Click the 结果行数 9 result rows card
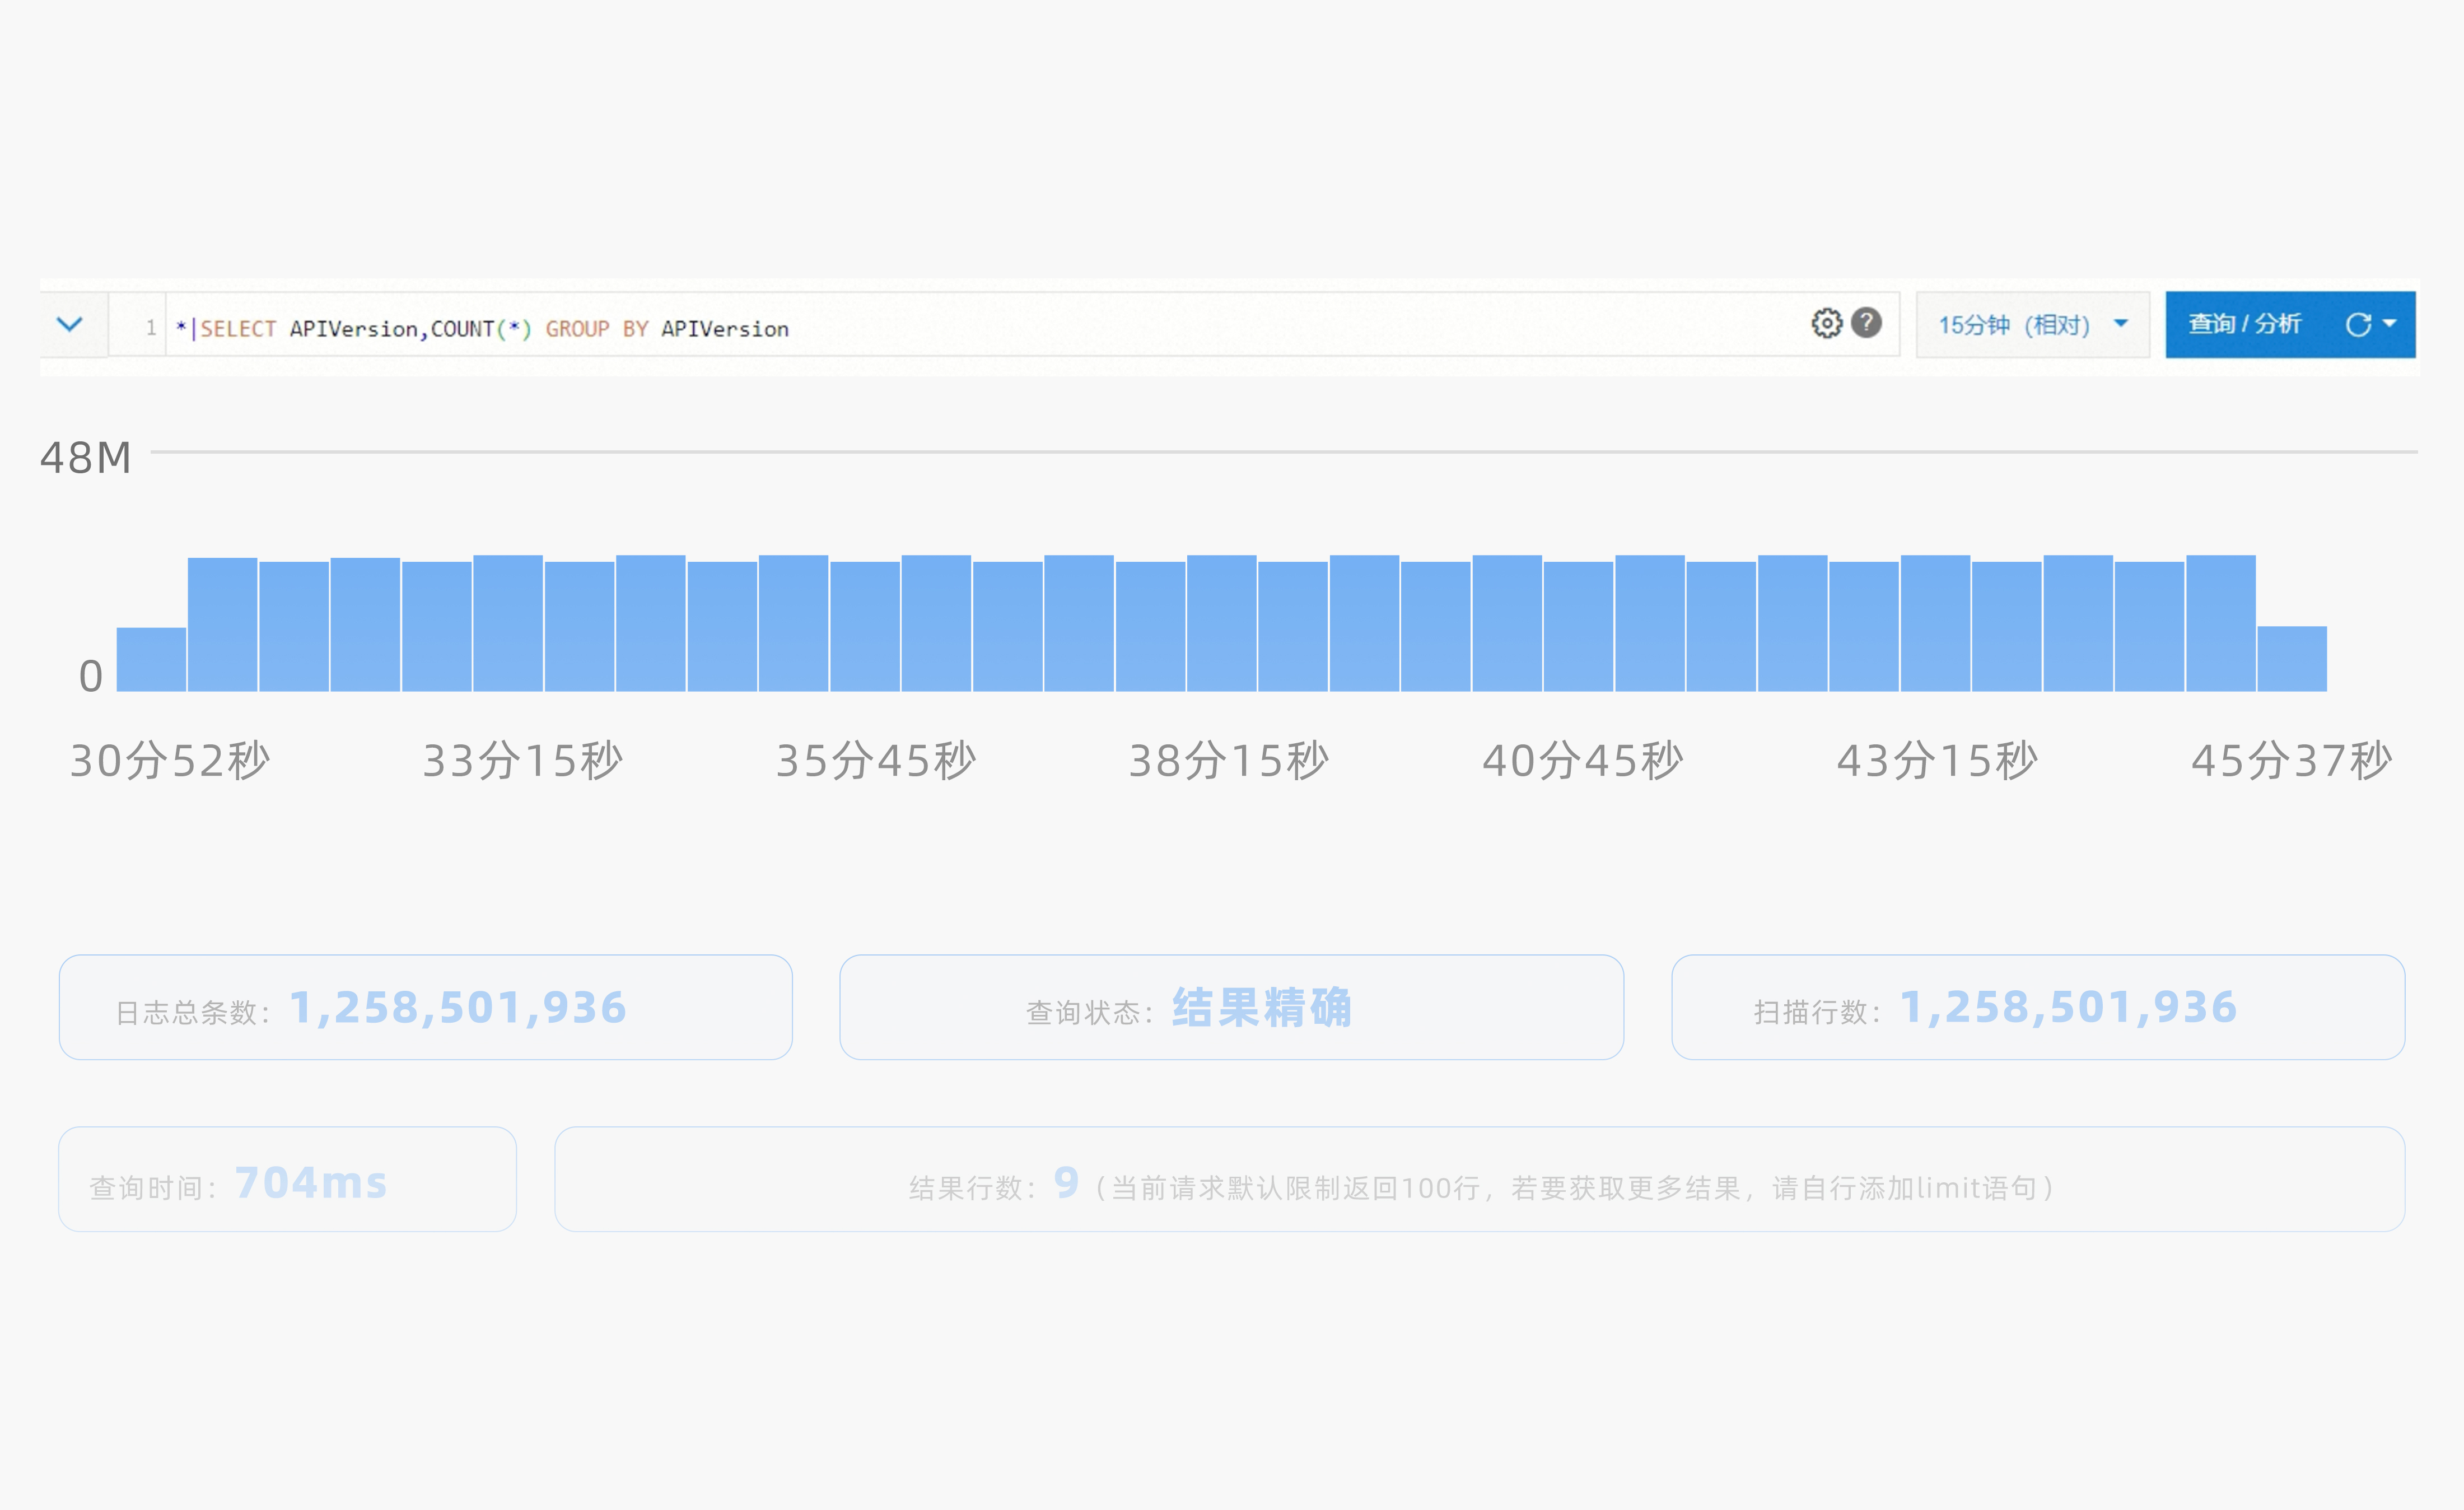 1479,1179
